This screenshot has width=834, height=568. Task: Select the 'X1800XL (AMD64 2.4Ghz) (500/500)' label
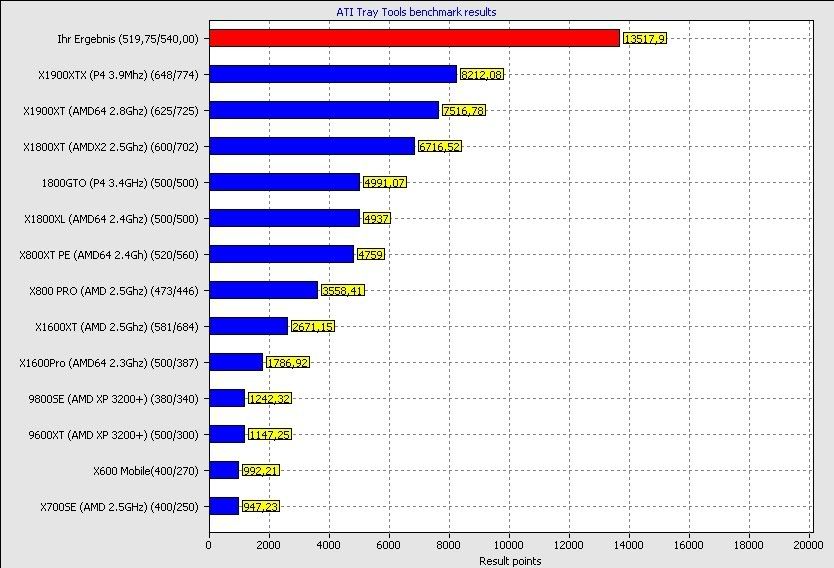(111, 219)
